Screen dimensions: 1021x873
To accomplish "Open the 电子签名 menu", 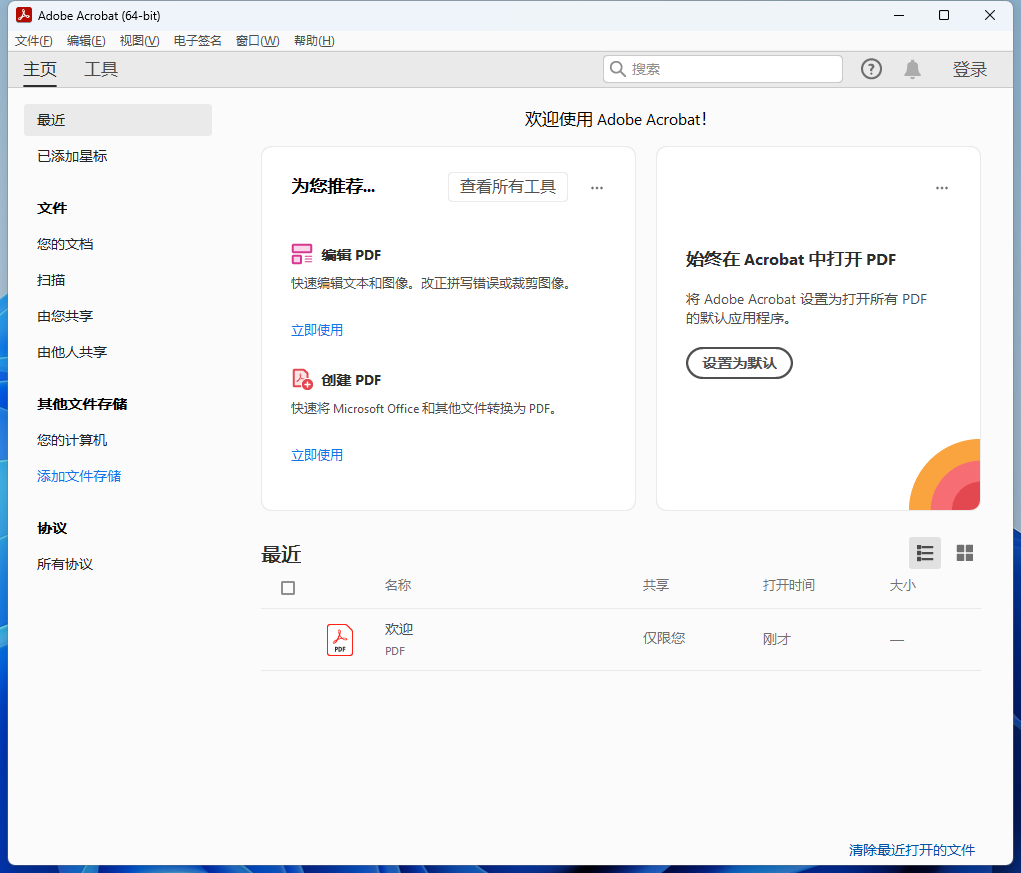I will pyautogui.click(x=197, y=41).
